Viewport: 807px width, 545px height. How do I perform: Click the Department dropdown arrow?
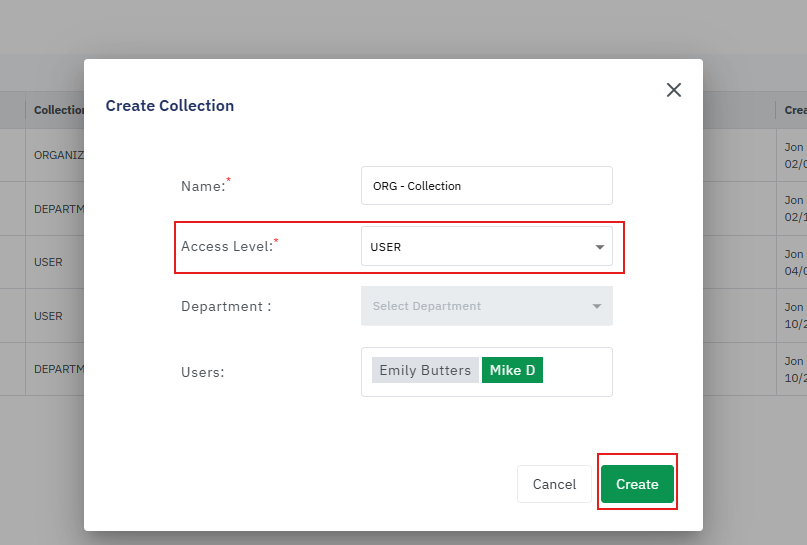[x=597, y=306]
